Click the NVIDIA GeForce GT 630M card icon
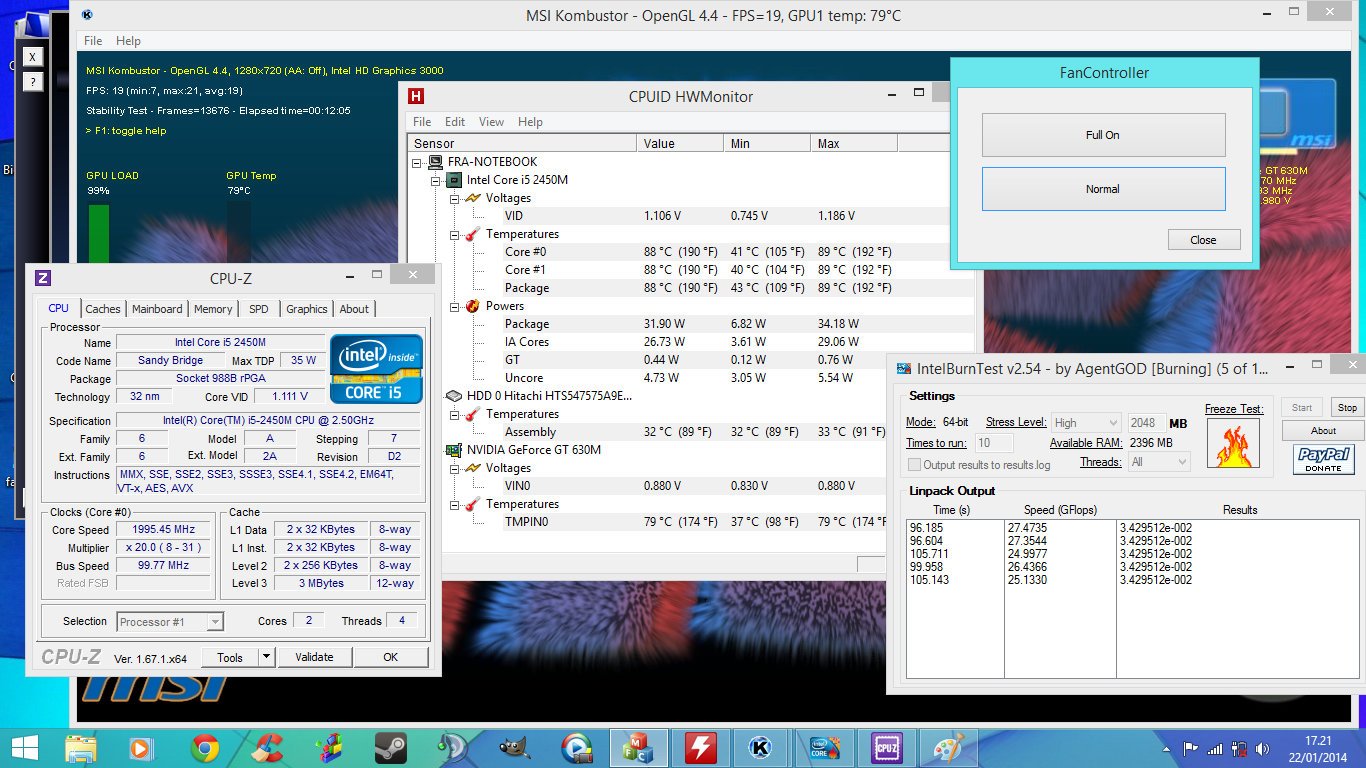The width and height of the screenshot is (1366, 768). [454, 450]
